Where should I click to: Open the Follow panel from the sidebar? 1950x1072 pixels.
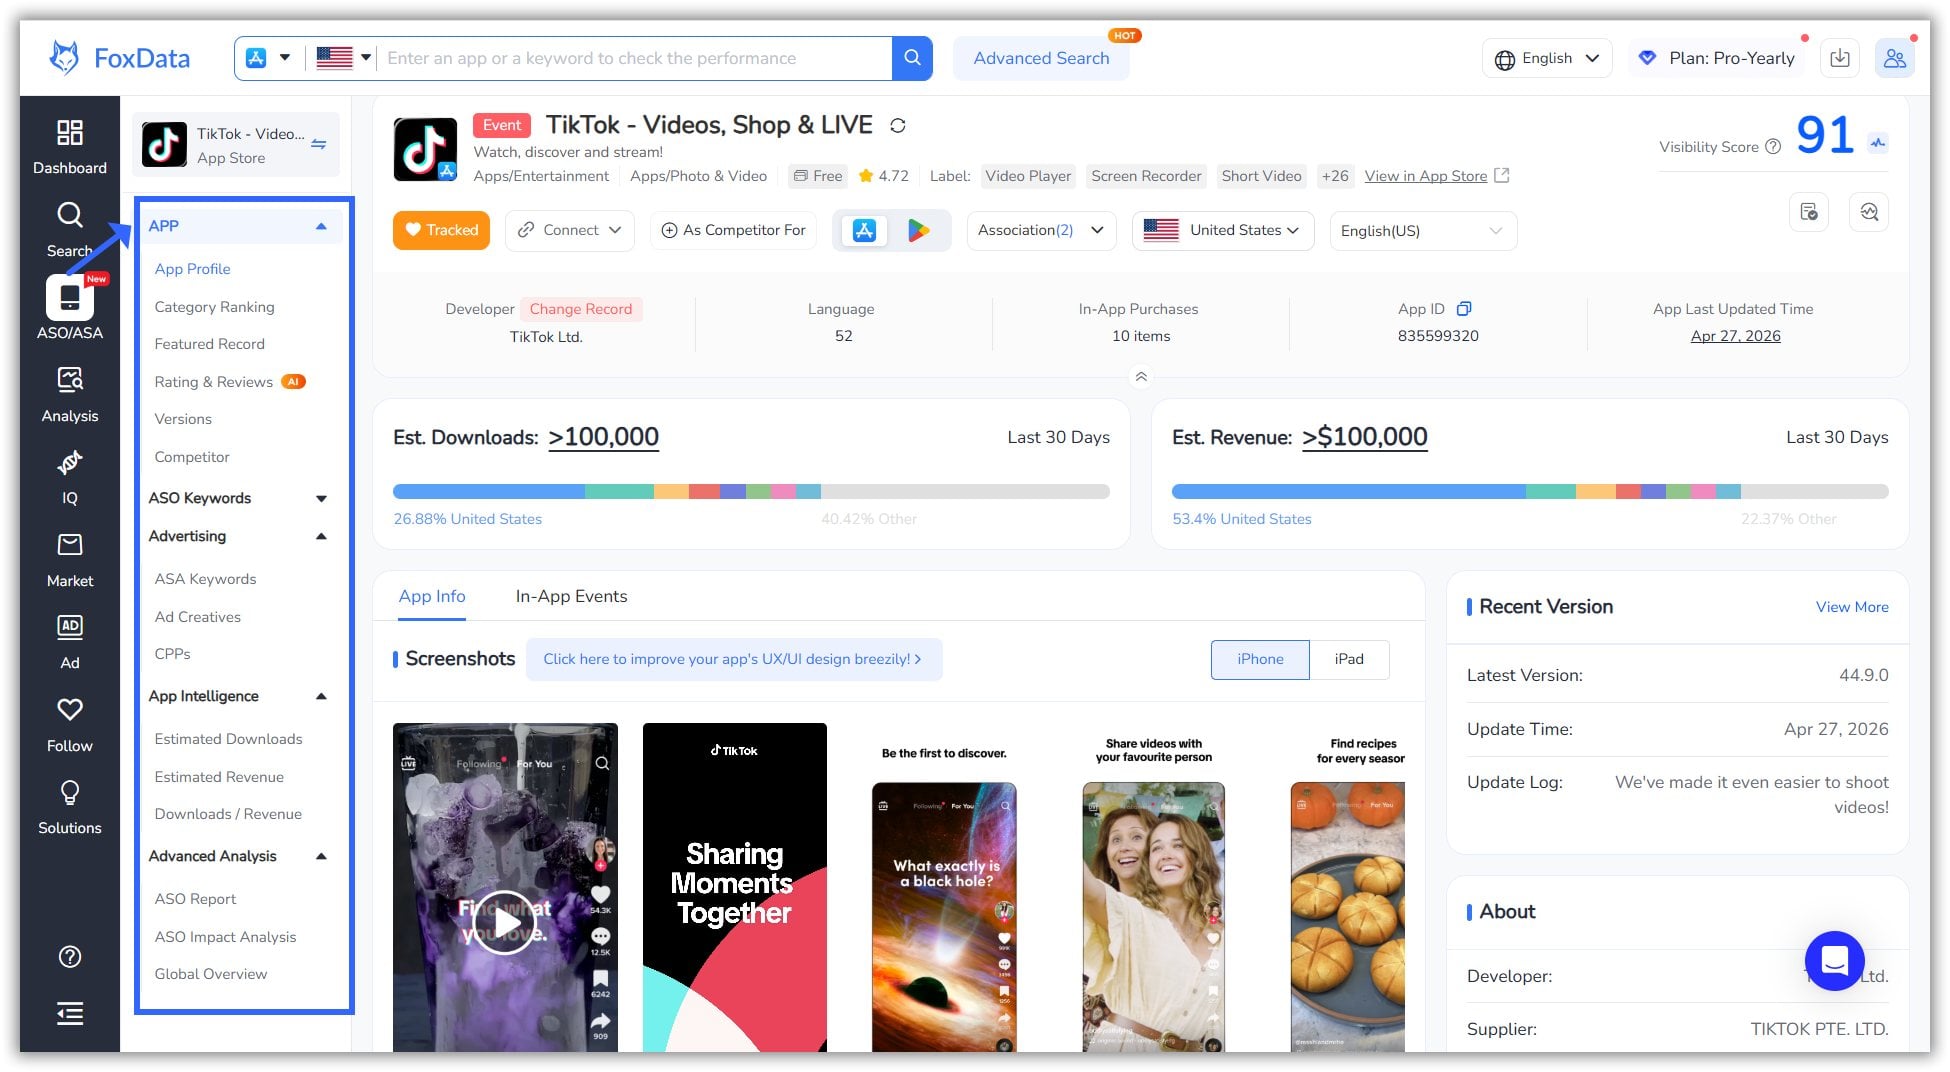pos(69,720)
